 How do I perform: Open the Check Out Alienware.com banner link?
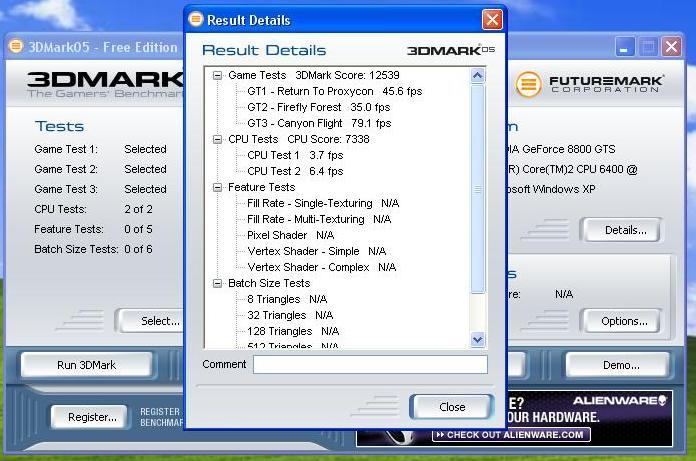(511, 435)
